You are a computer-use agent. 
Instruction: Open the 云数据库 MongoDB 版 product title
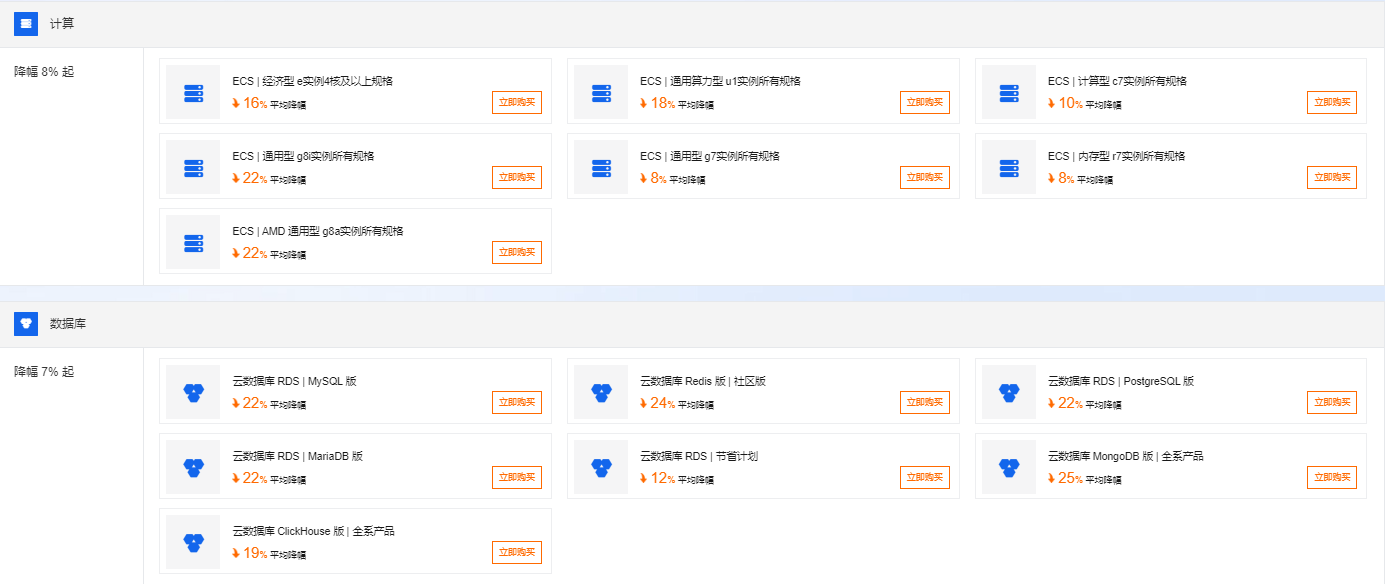click(1125, 456)
